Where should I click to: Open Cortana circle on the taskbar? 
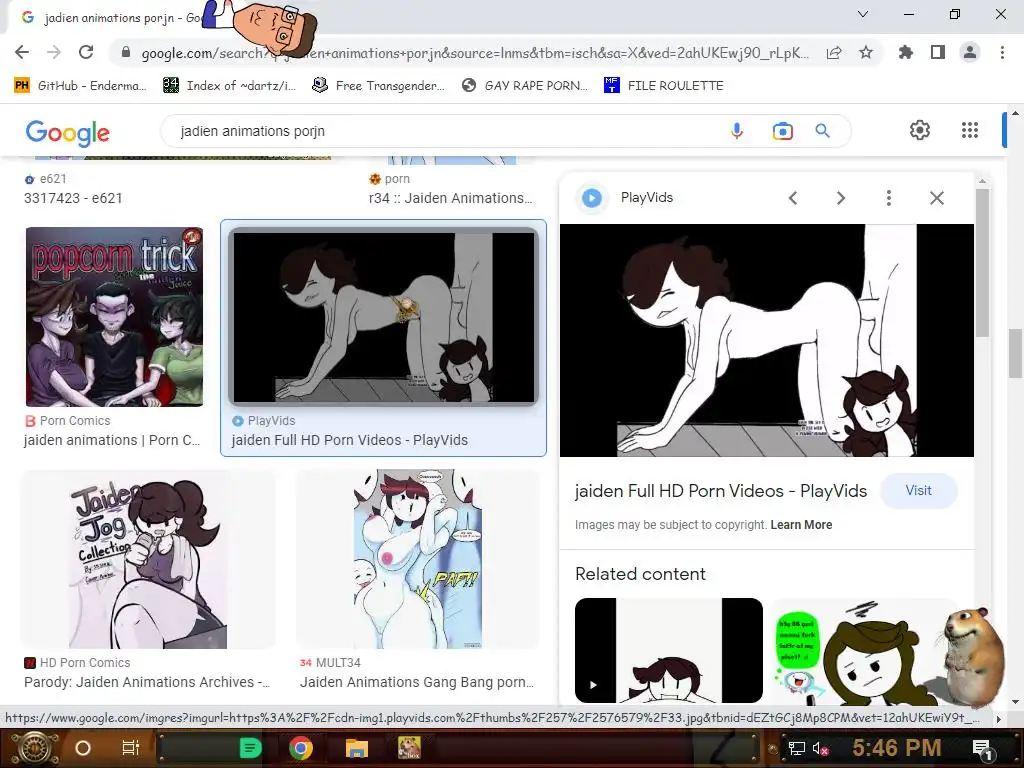point(83,748)
